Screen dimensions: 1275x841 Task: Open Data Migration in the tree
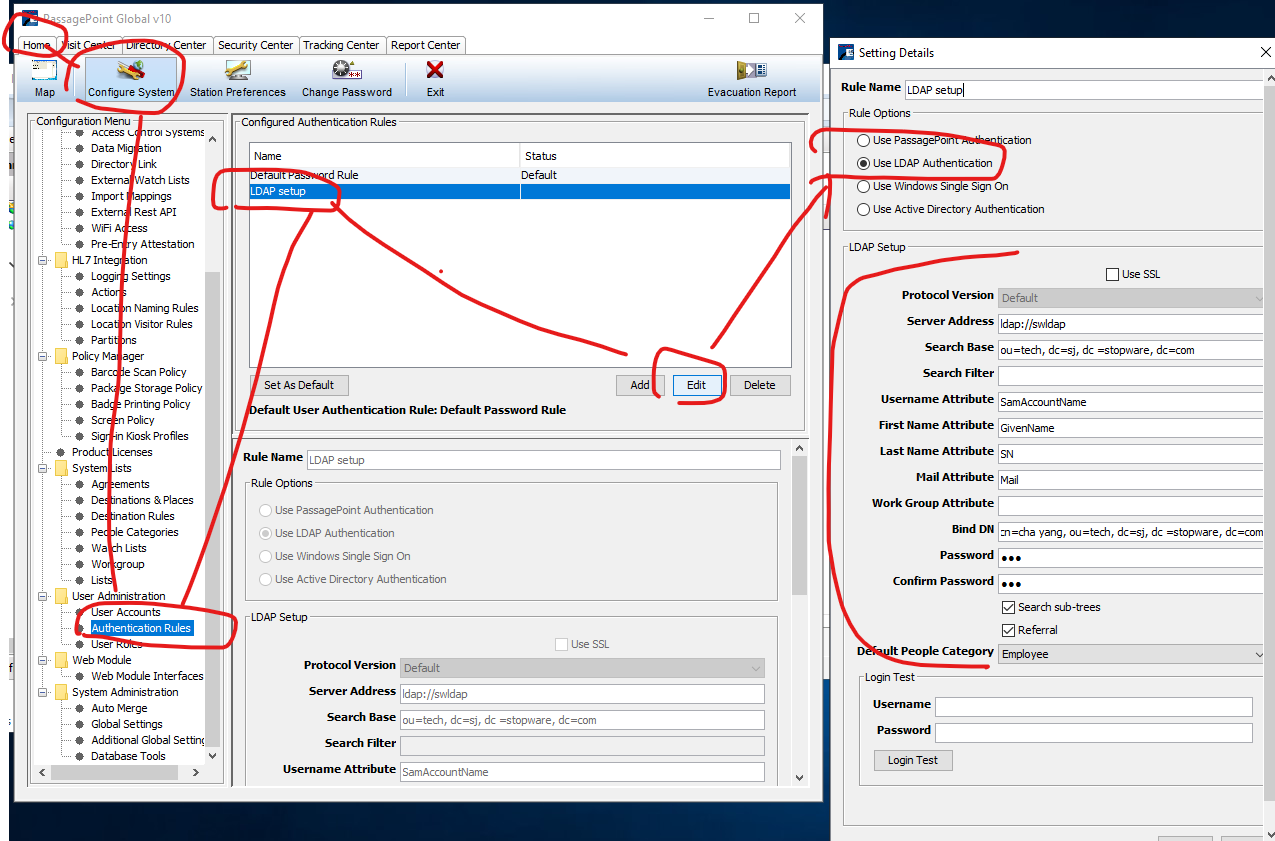pyautogui.click(x=126, y=148)
